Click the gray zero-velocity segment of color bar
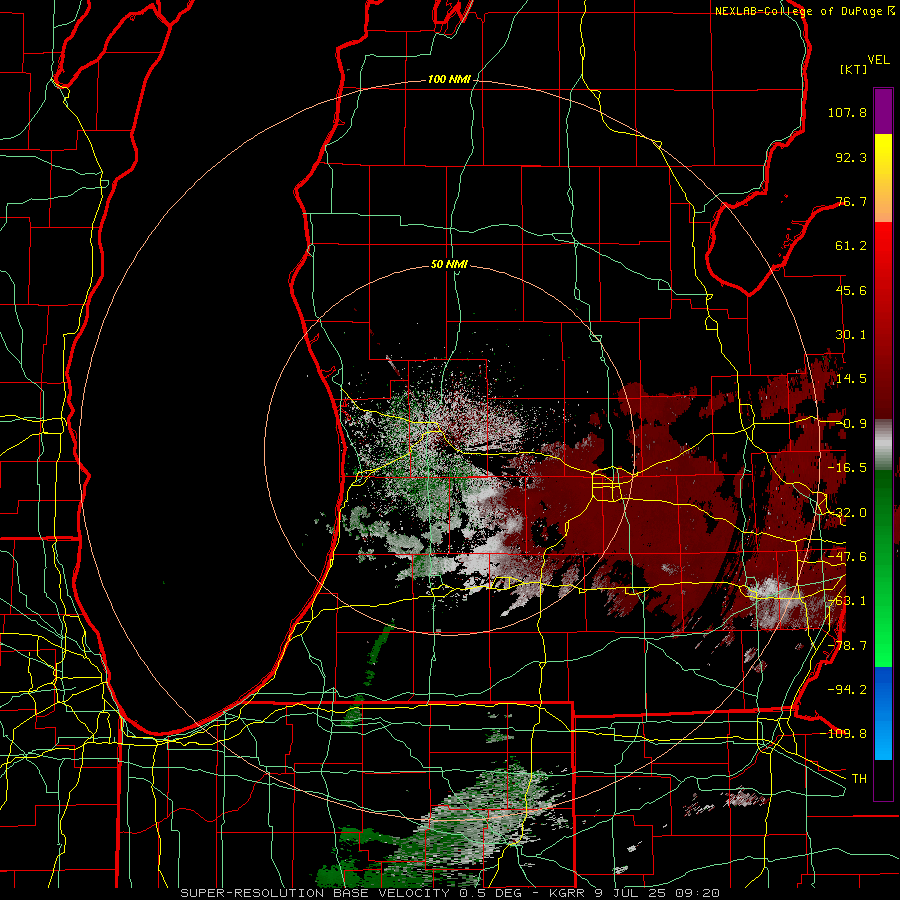 [x=883, y=444]
